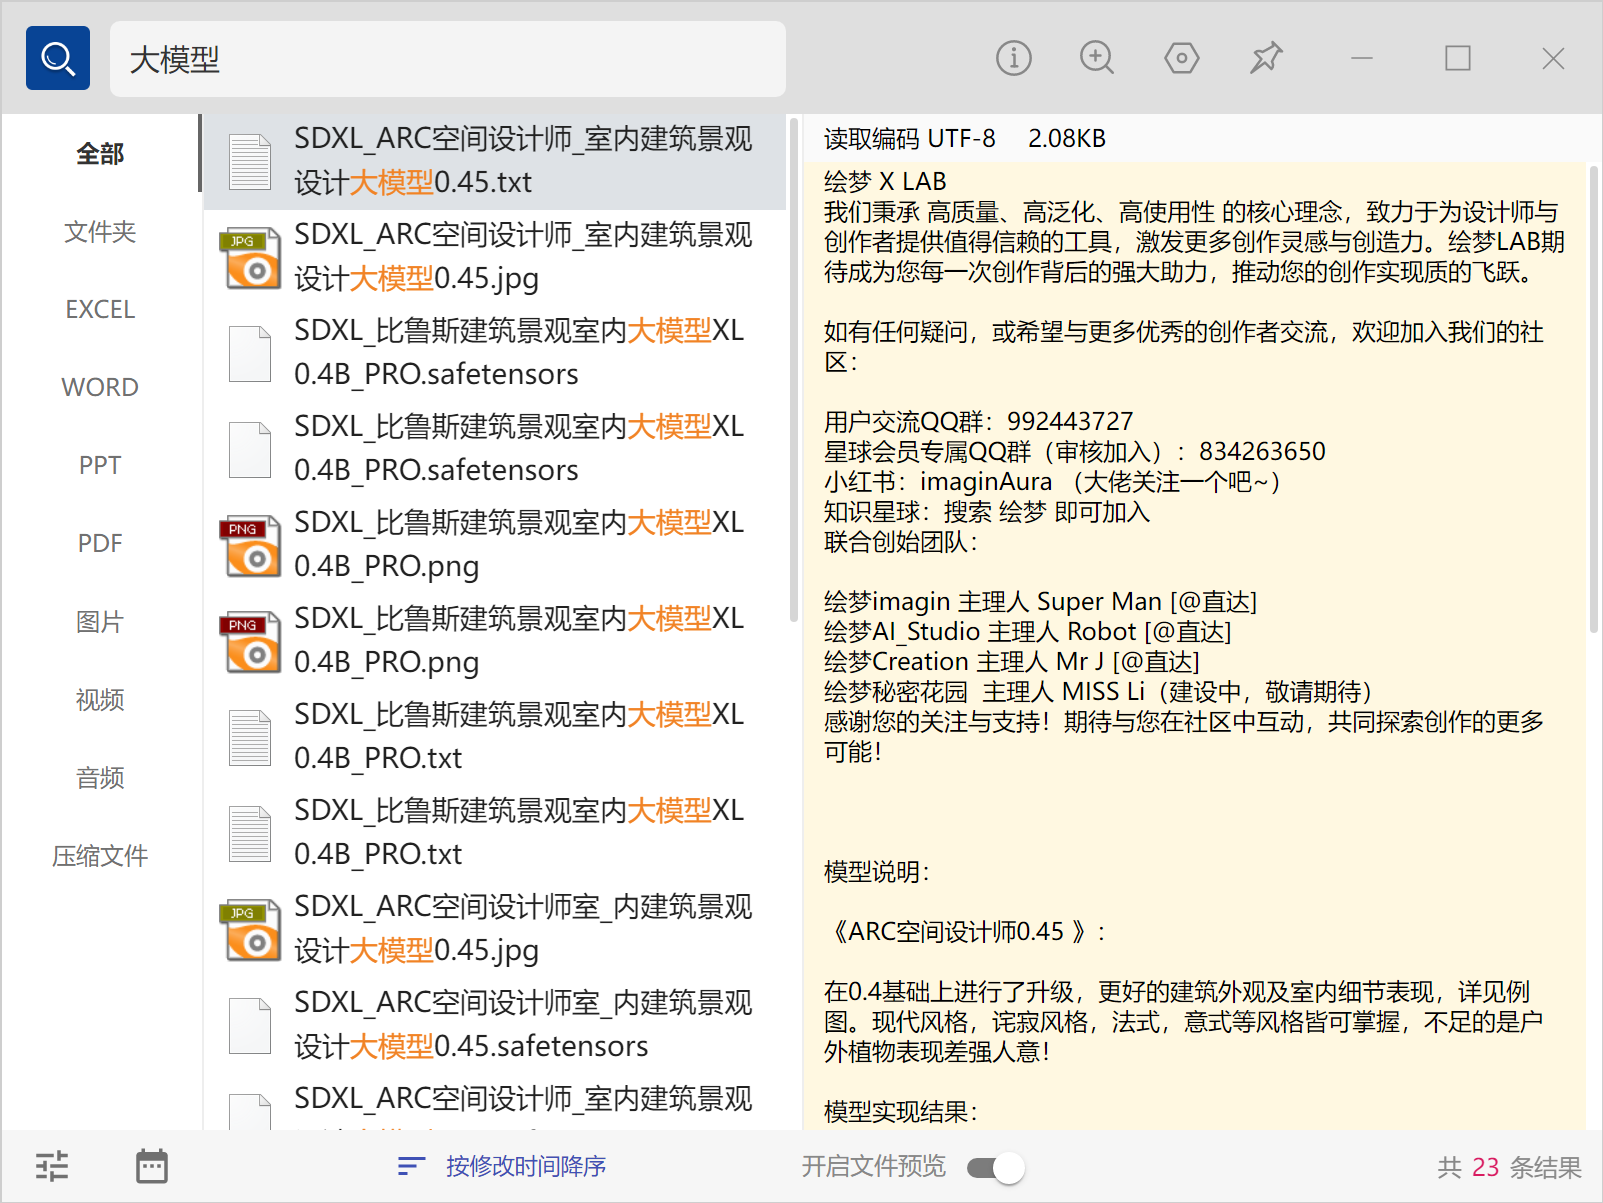Switch to the 图片 category

99,621
